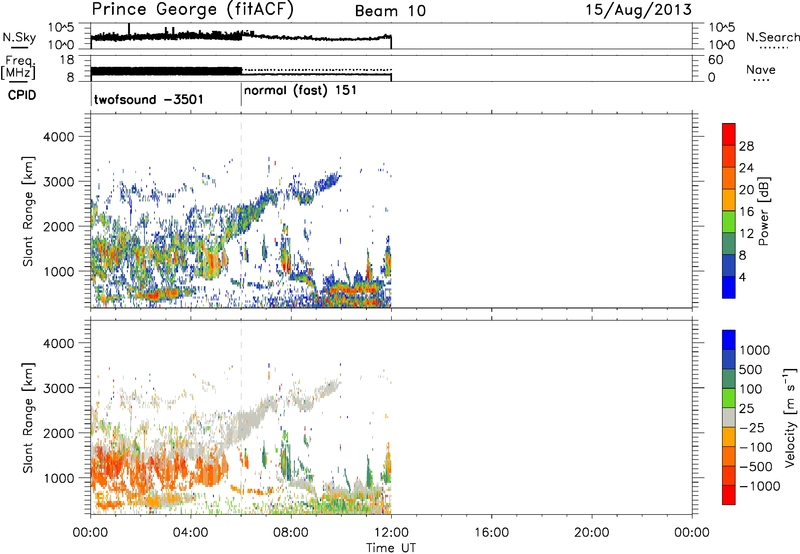Click the '4' value on Power colorbar
800x554 pixels.
(x=742, y=277)
